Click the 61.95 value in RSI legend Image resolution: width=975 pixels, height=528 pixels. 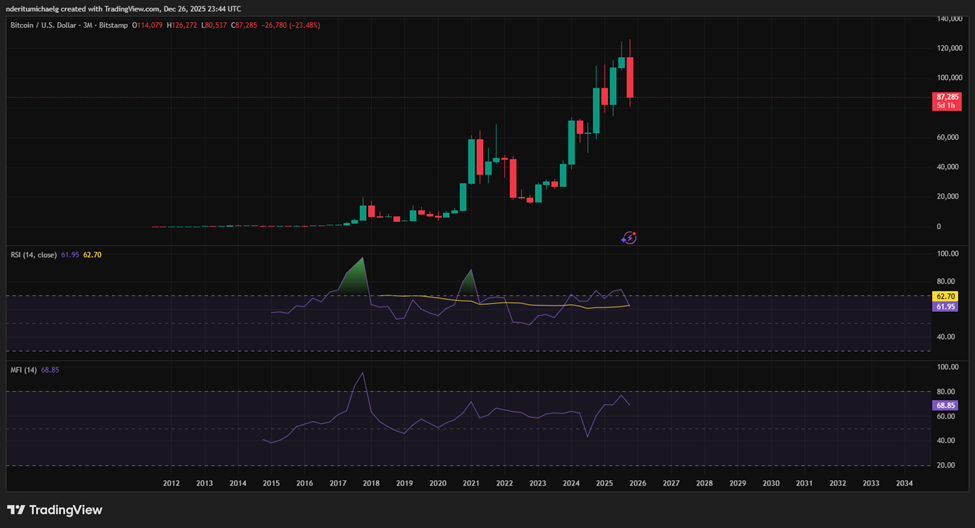click(x=70, y=255)
